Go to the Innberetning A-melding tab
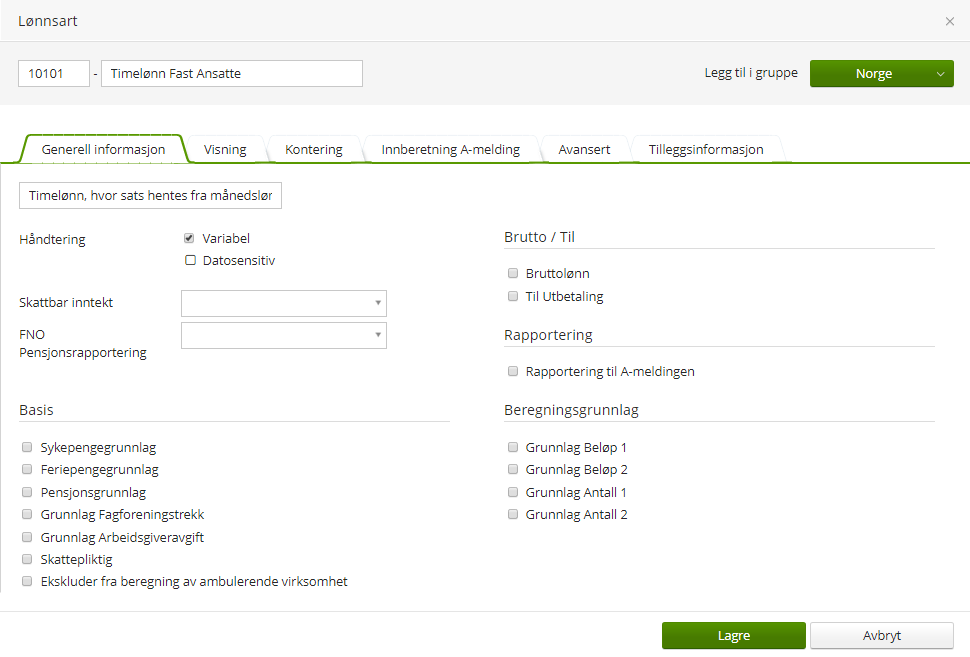970x657 pixels. pyautogui.click(x=450, y=150)
